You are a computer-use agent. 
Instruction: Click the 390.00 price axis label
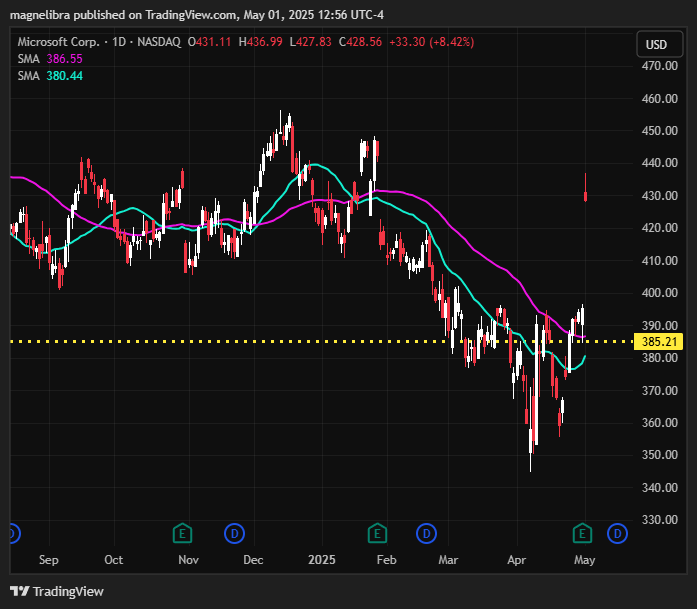pyautogui.click(x=660, y=325)
